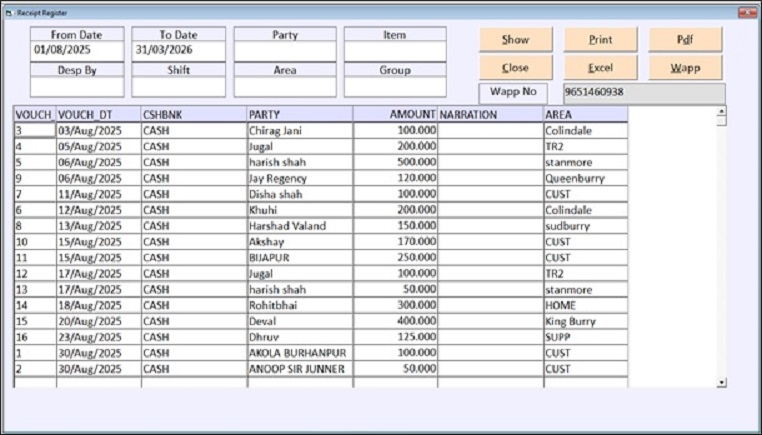Send via the Wapp button

[685, 68]
